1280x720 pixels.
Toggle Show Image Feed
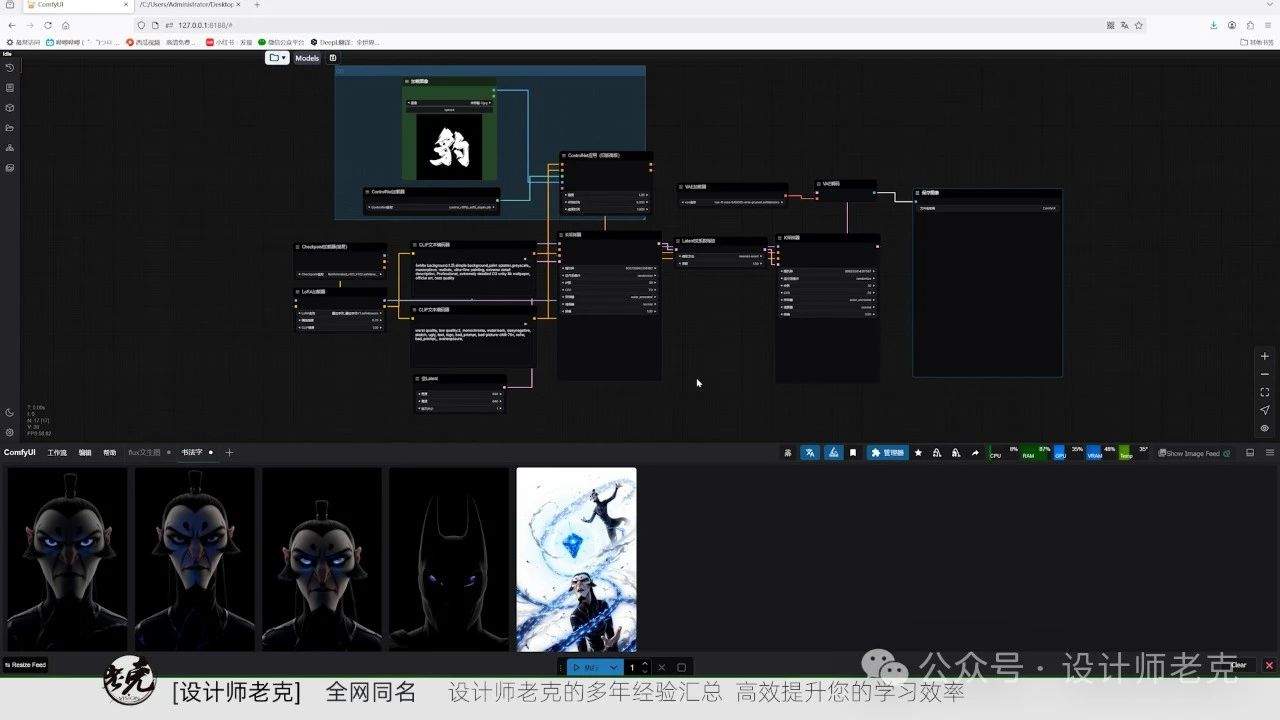point(1194,453)
